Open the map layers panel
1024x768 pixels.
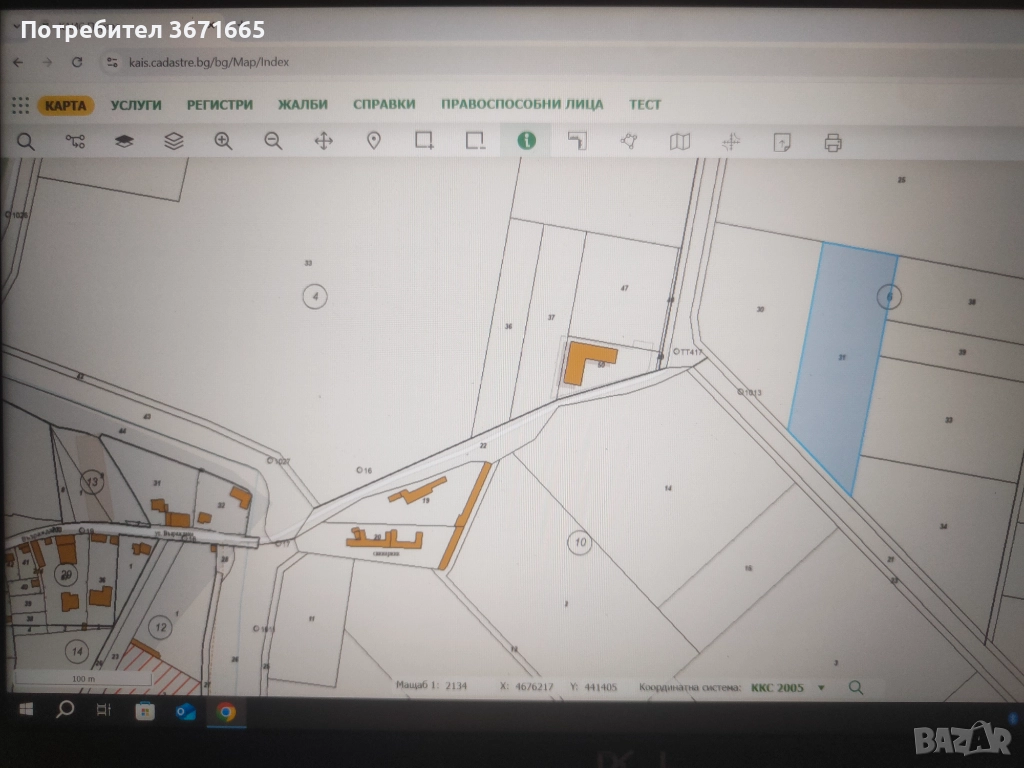(124, 141)
